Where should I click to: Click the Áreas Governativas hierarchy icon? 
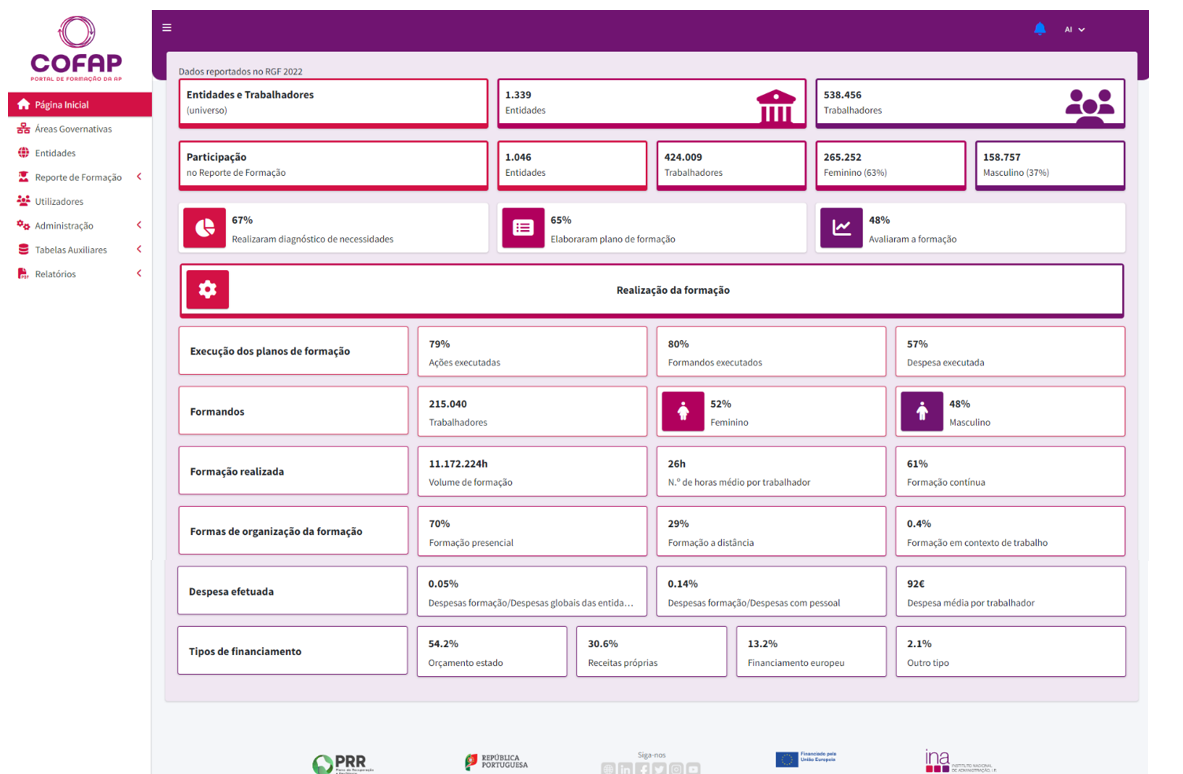[23, 128]
